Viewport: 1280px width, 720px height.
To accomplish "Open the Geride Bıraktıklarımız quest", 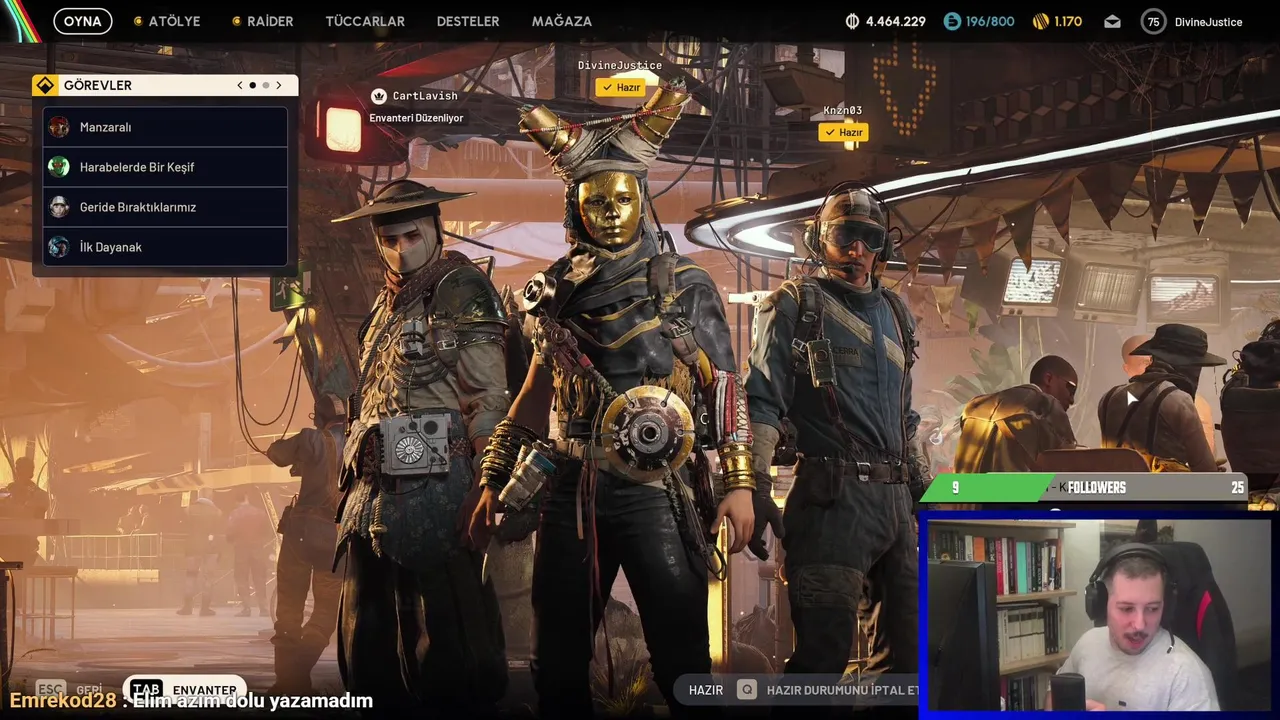I will coord(165,207).
